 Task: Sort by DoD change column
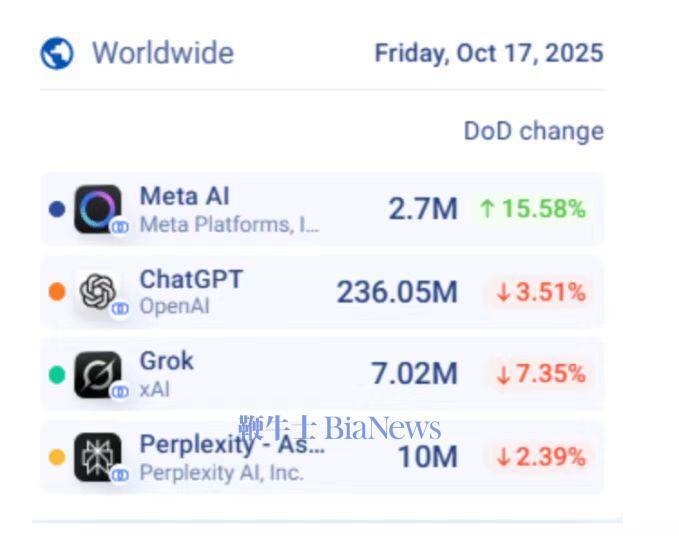[x=533, y=131]
